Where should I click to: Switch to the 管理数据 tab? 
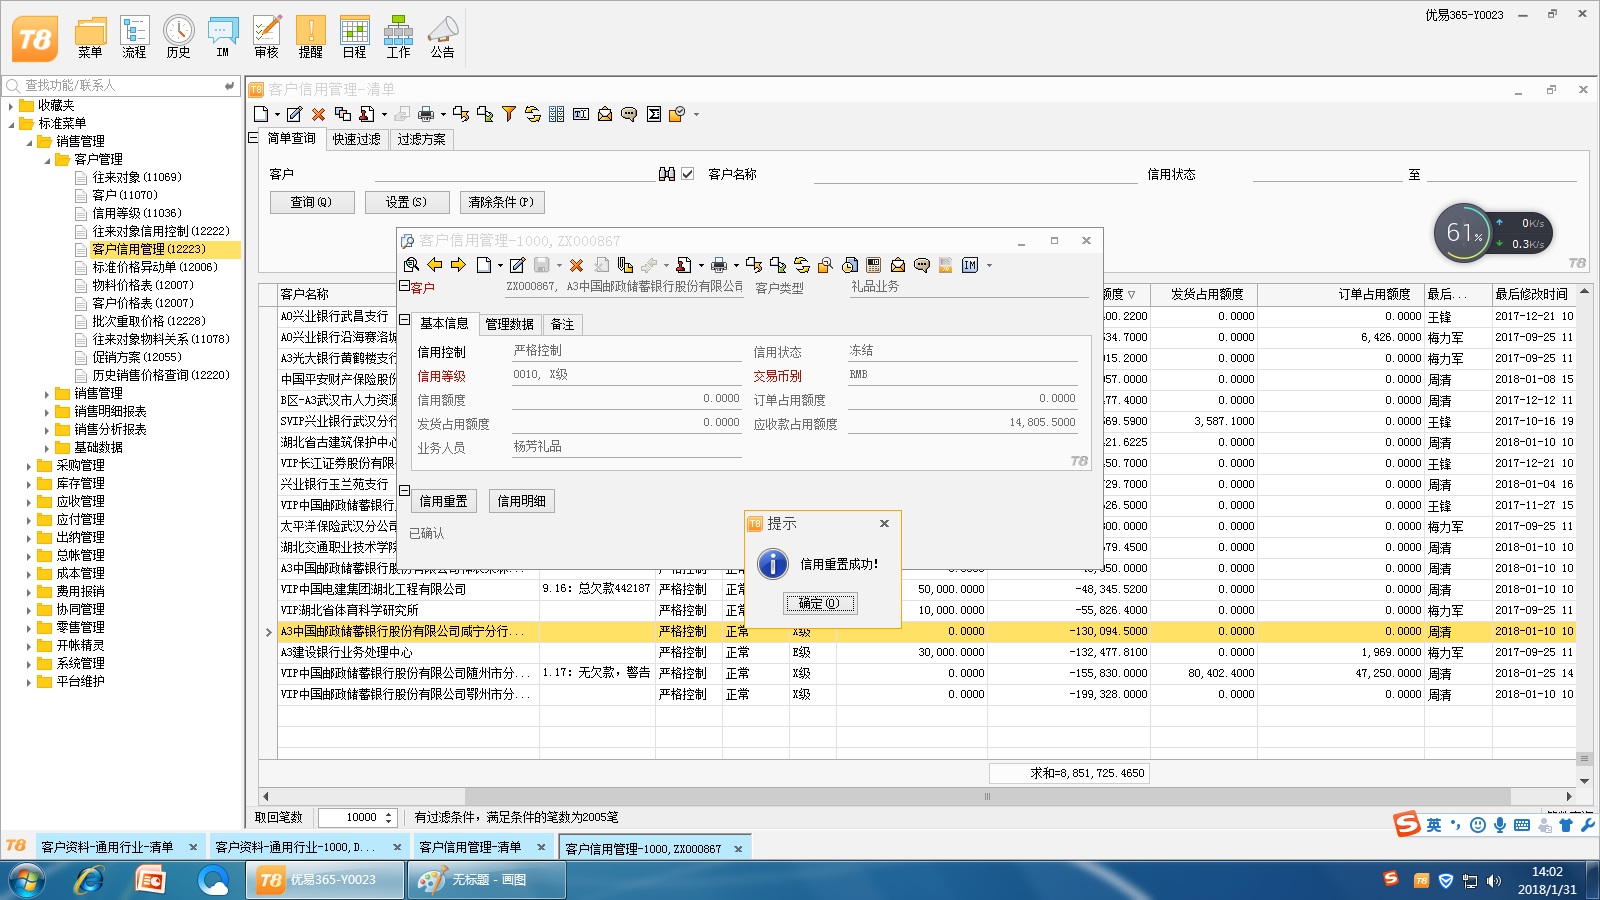pyautogui.click(x=509, y=324)
